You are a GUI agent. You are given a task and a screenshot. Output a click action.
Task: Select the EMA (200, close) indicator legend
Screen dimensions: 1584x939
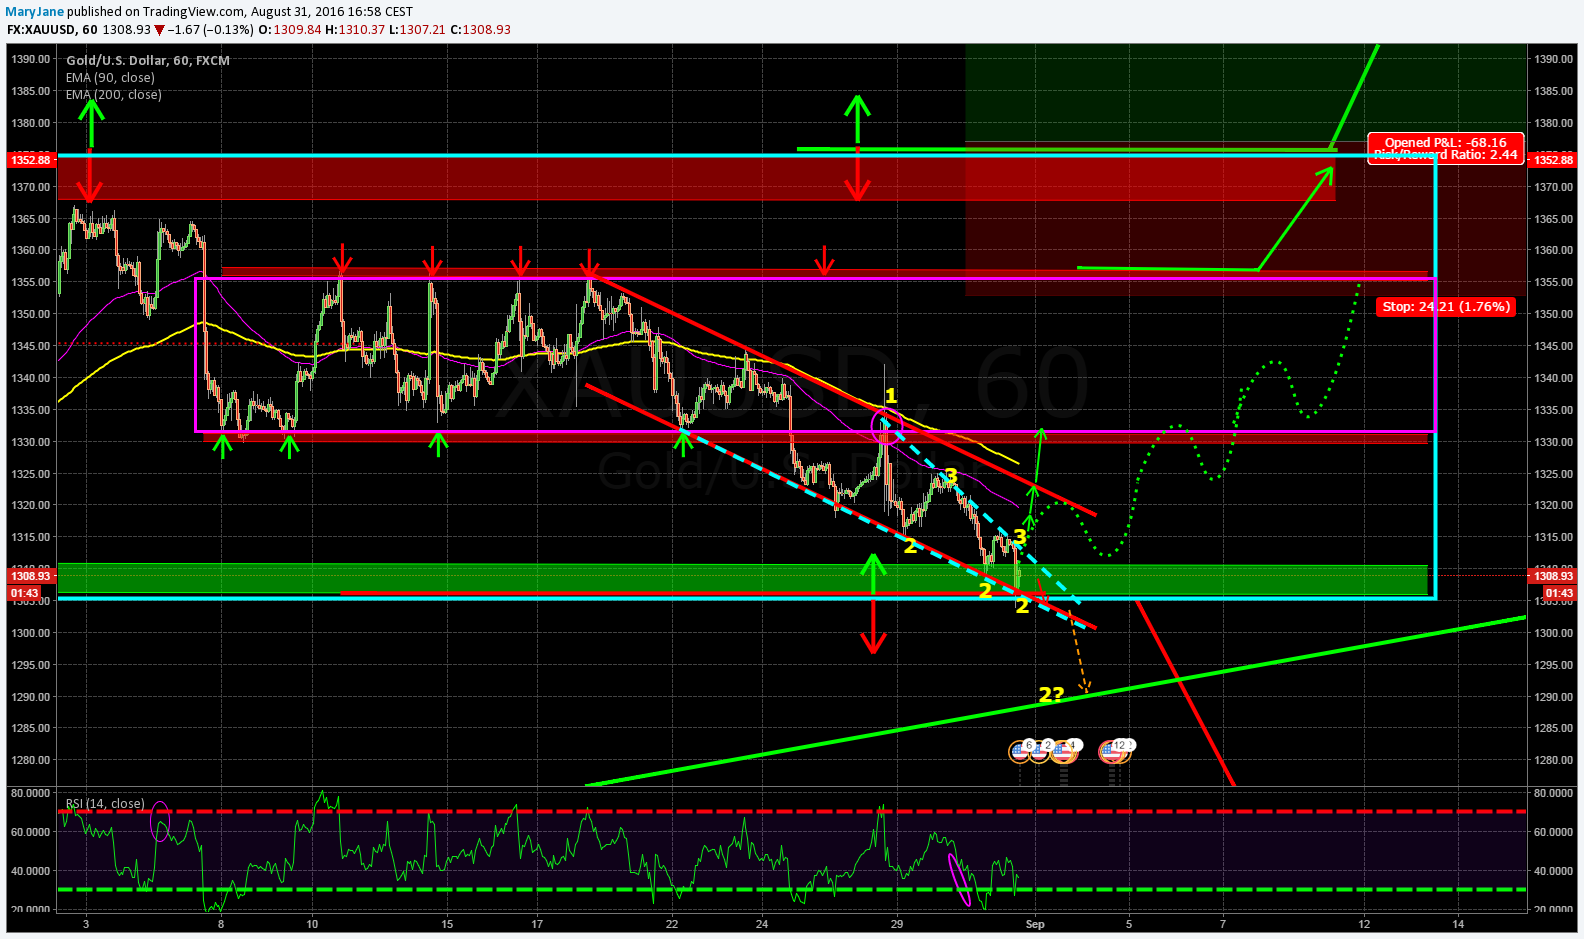[x=114, y=94]
